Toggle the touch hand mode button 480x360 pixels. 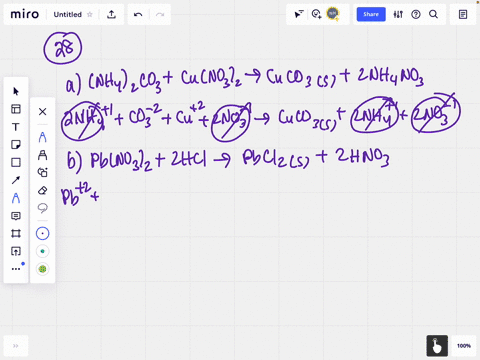[x=437, y=346]
